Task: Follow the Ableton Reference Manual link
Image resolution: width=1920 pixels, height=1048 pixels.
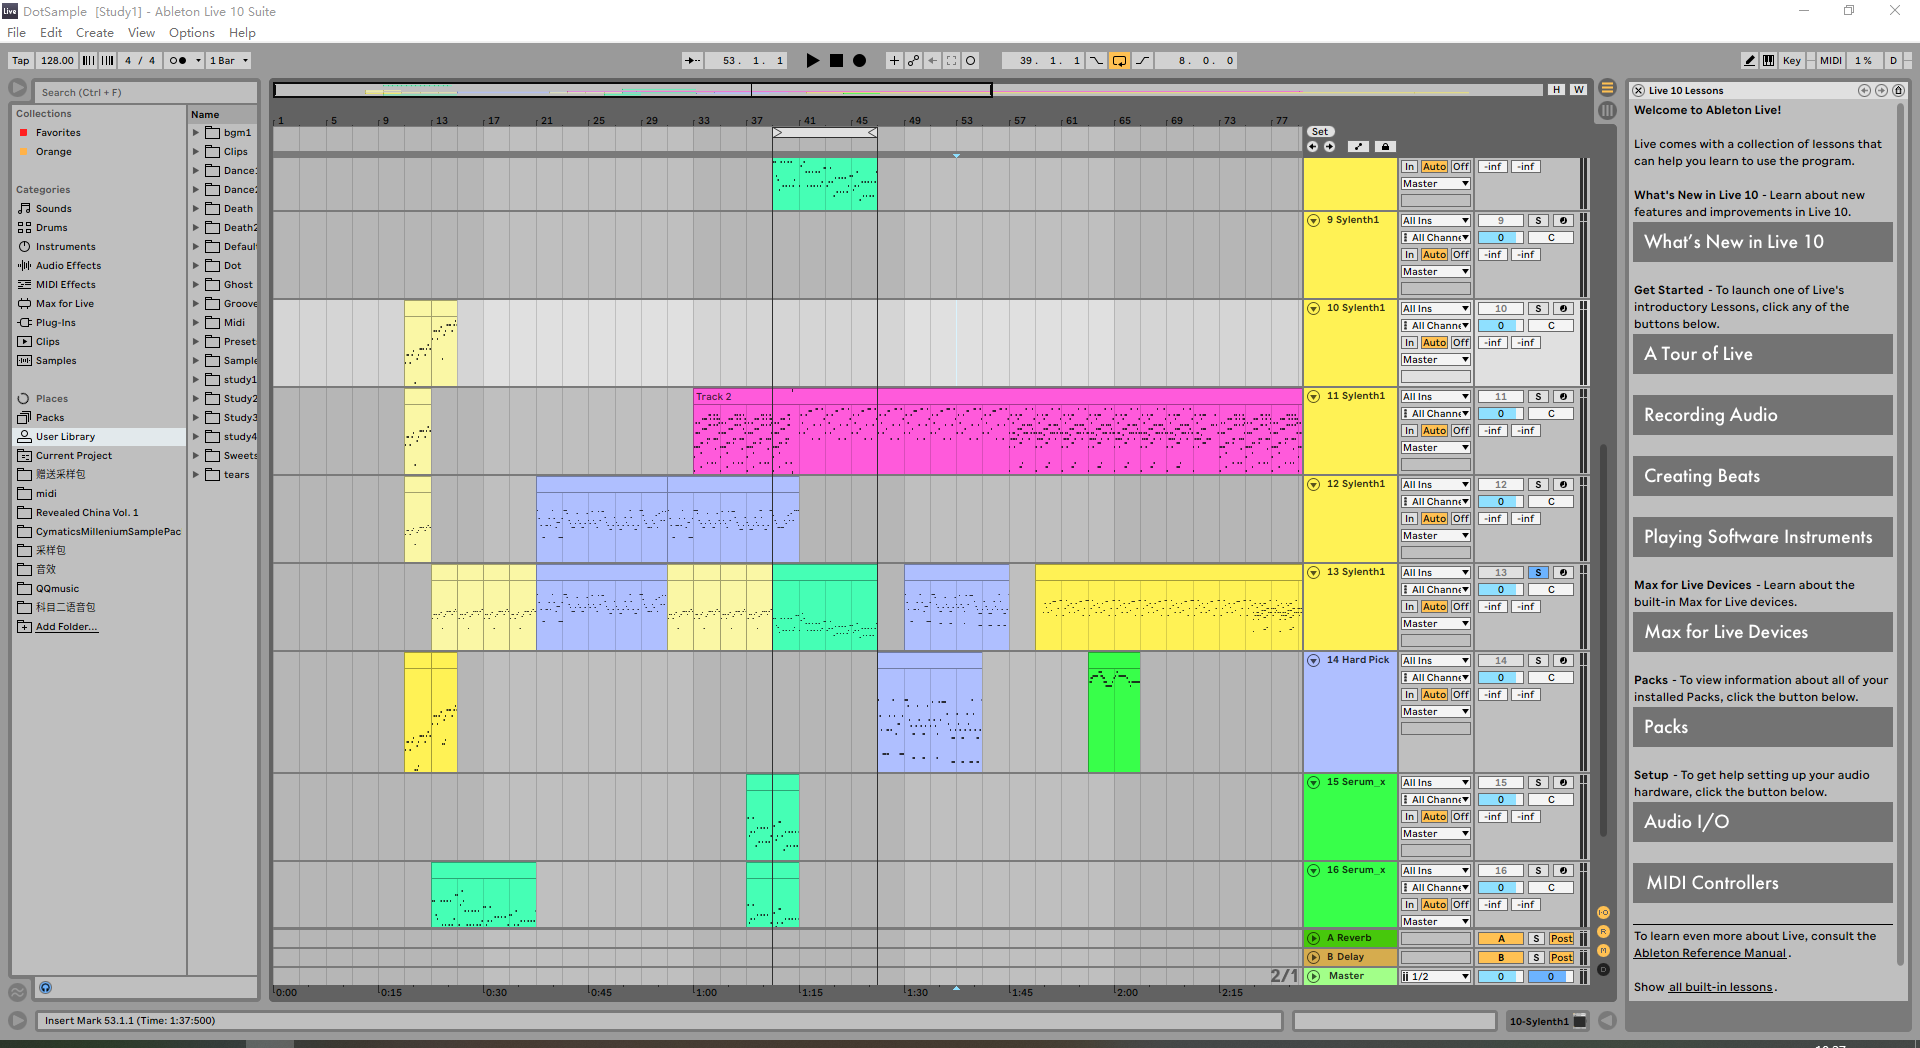Action: pyautogui.click(x=1710, y=953)
